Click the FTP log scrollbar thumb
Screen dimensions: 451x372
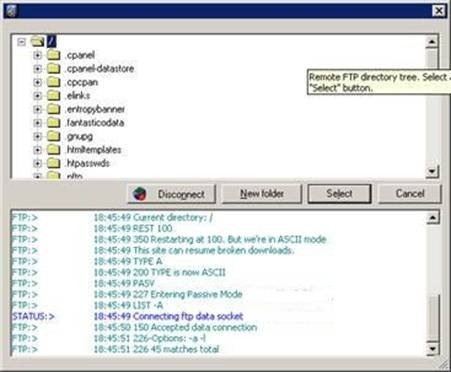(x=433, y=318)
